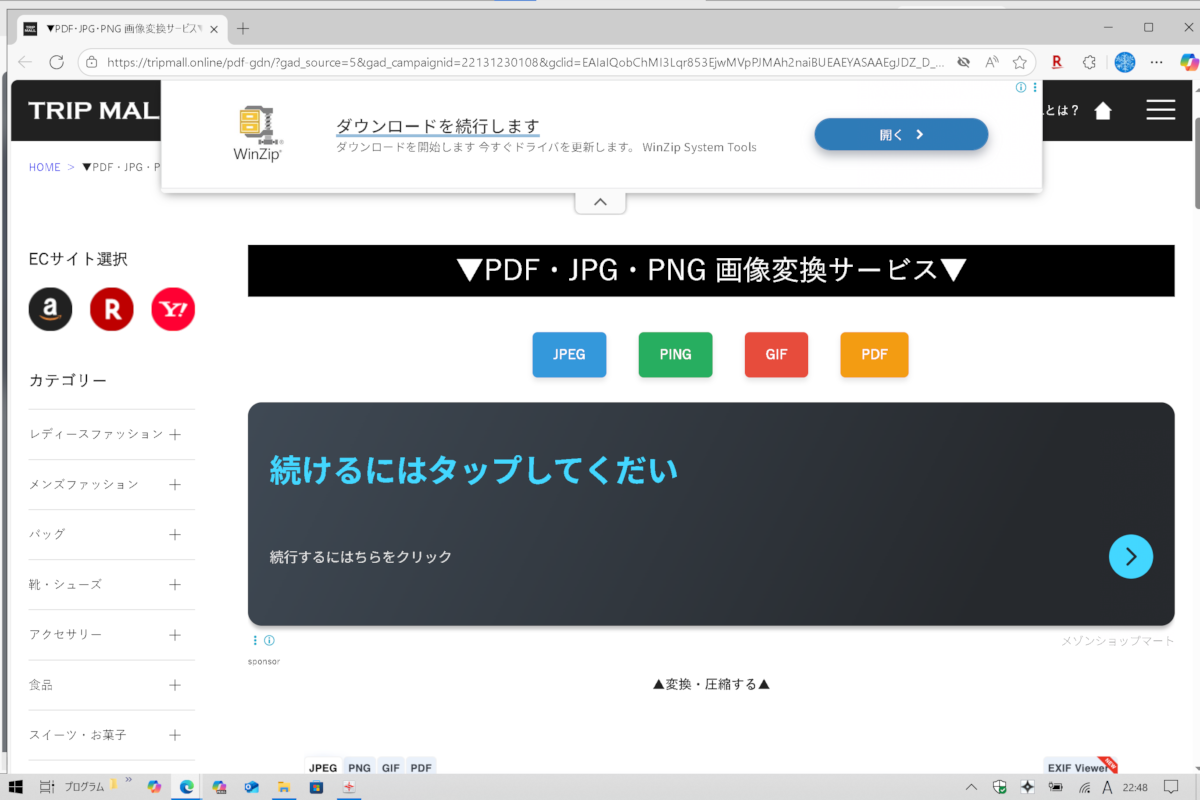Click メゾンショップマート text
This screenshot has height=800, width=1200.
pos(1118,641)
